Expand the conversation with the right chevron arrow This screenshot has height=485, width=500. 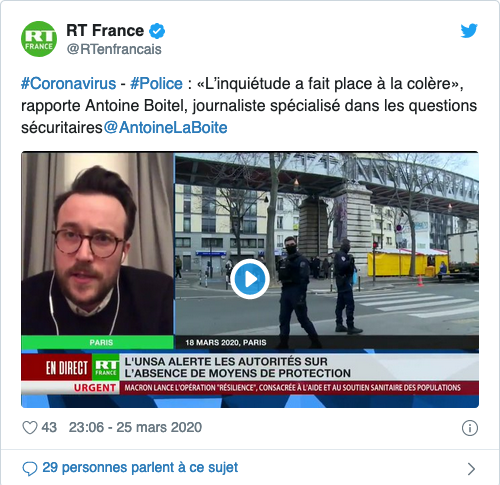point(471,469)
